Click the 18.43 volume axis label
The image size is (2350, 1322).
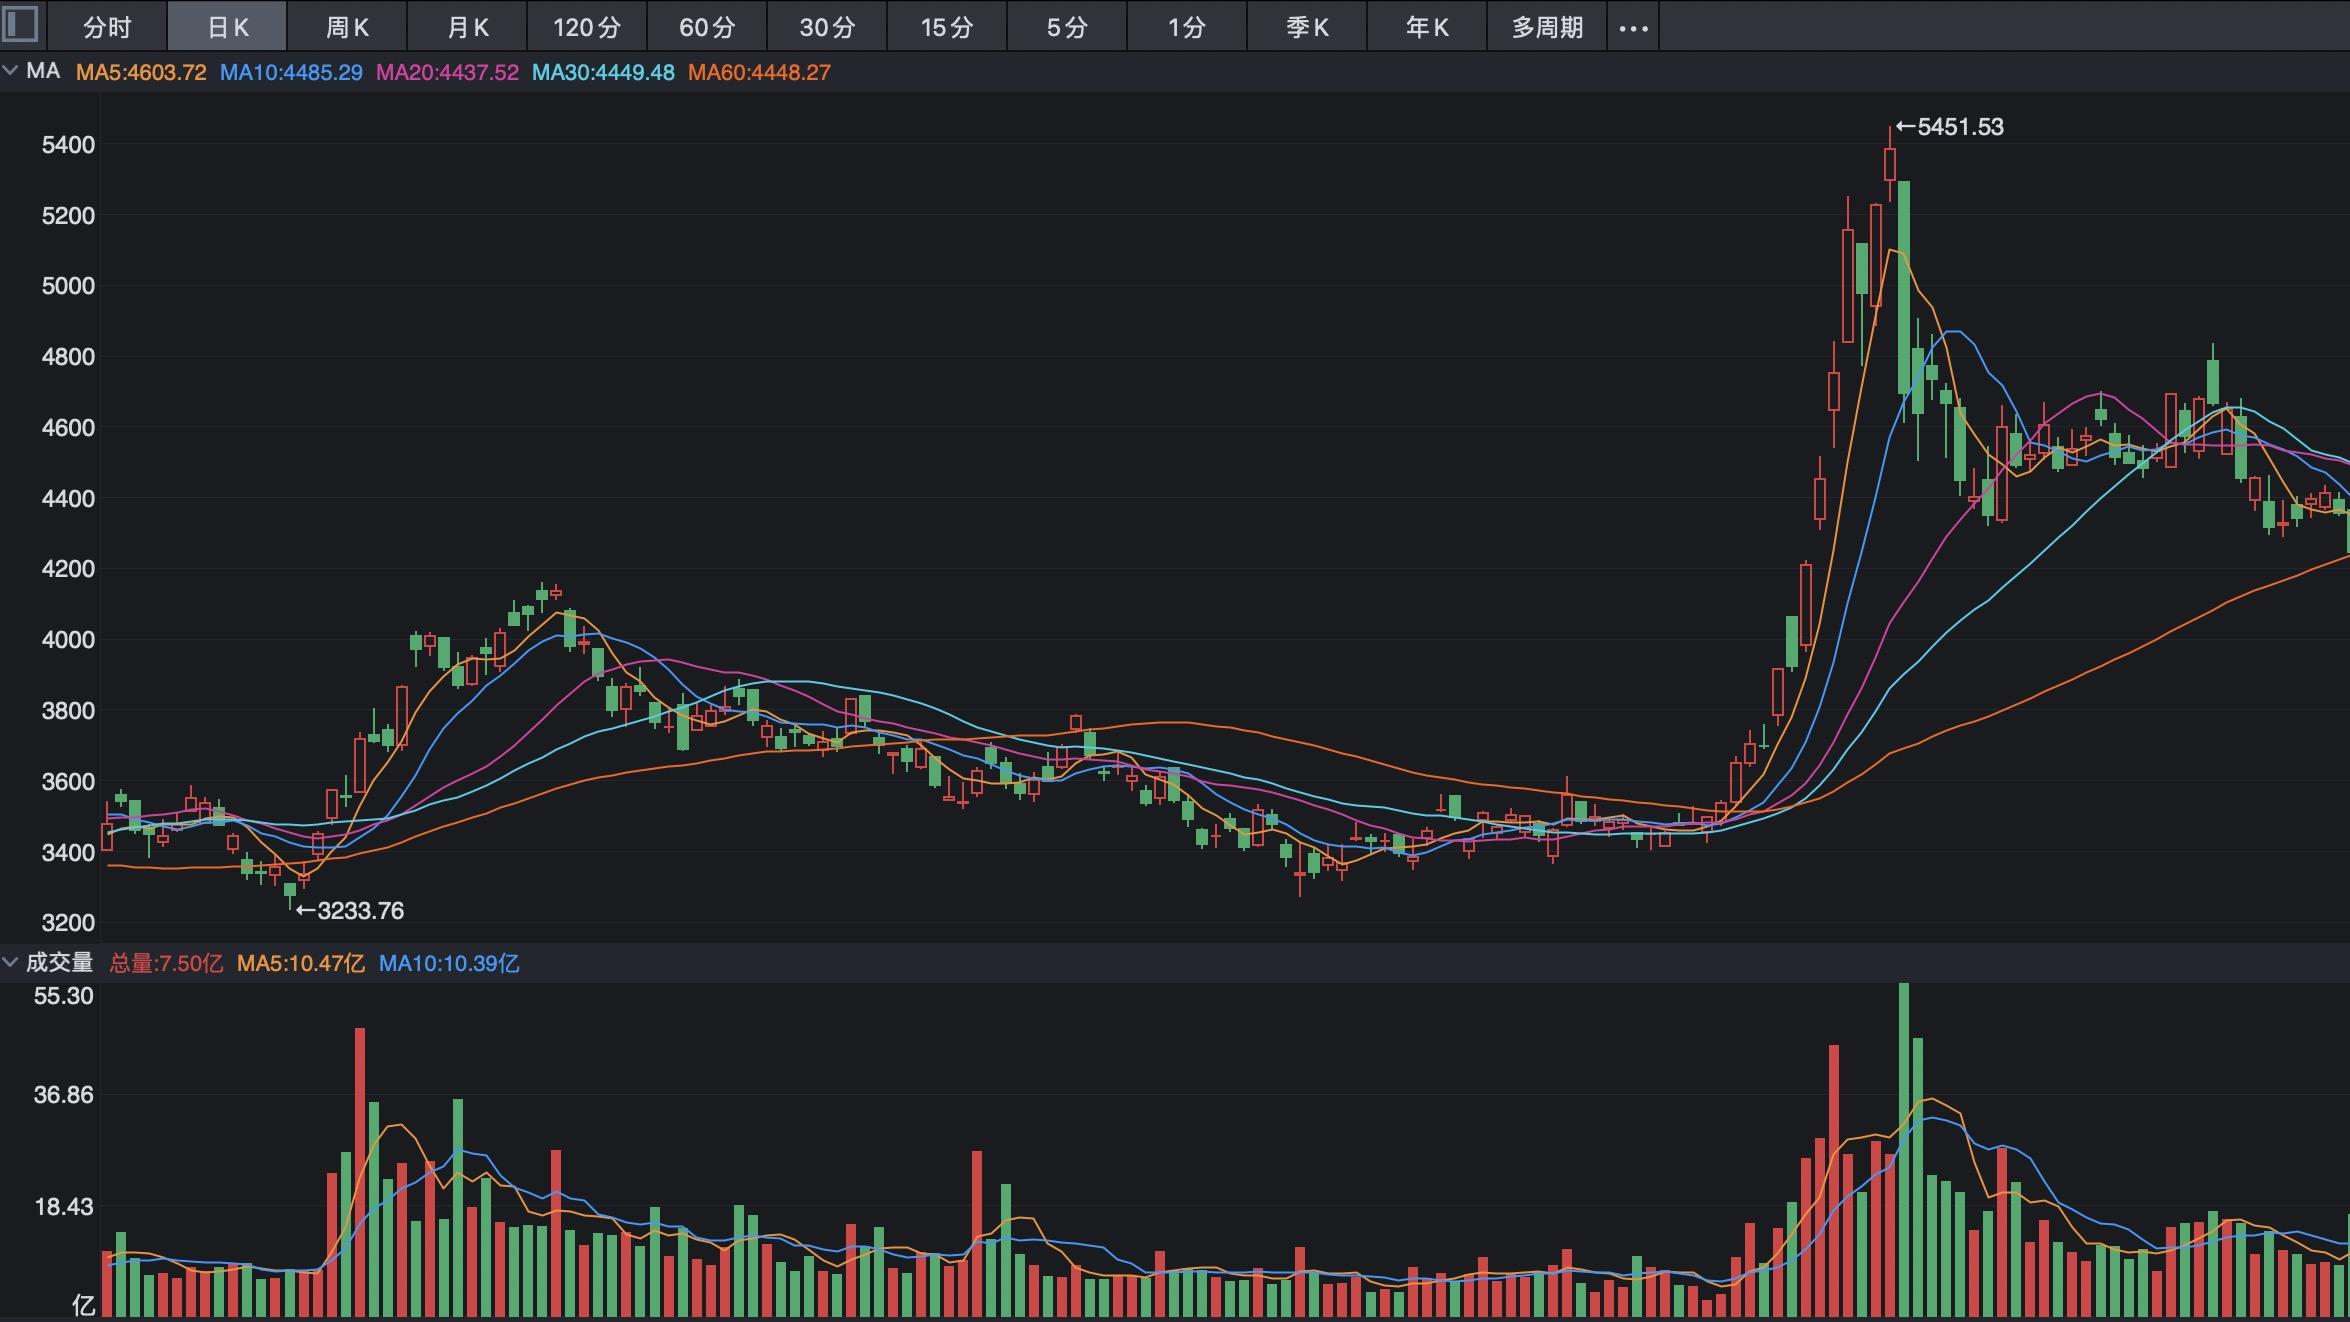coord(63,1207)
